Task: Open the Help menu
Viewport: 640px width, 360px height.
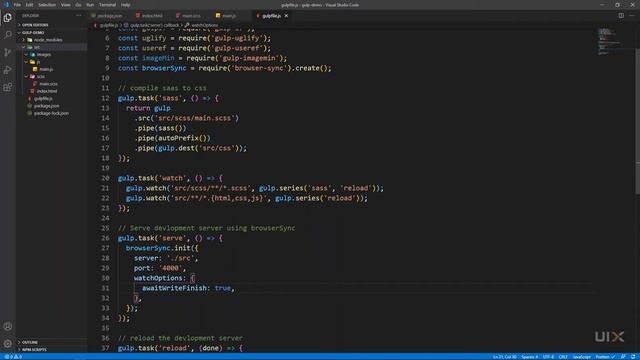Action: tap(126, 5)
